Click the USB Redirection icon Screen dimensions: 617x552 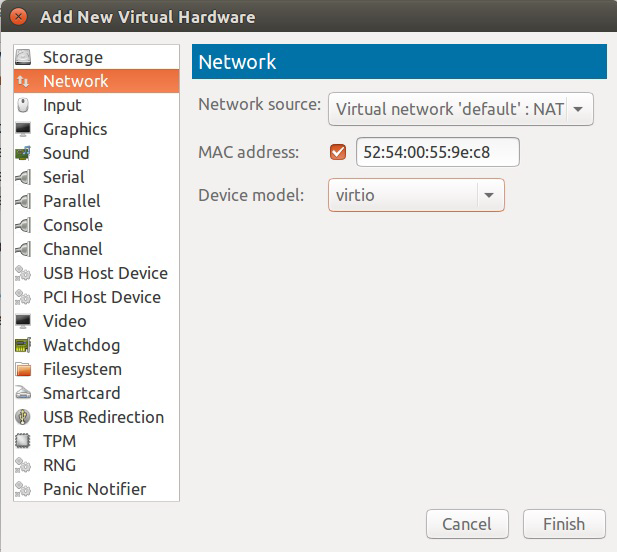24,417
